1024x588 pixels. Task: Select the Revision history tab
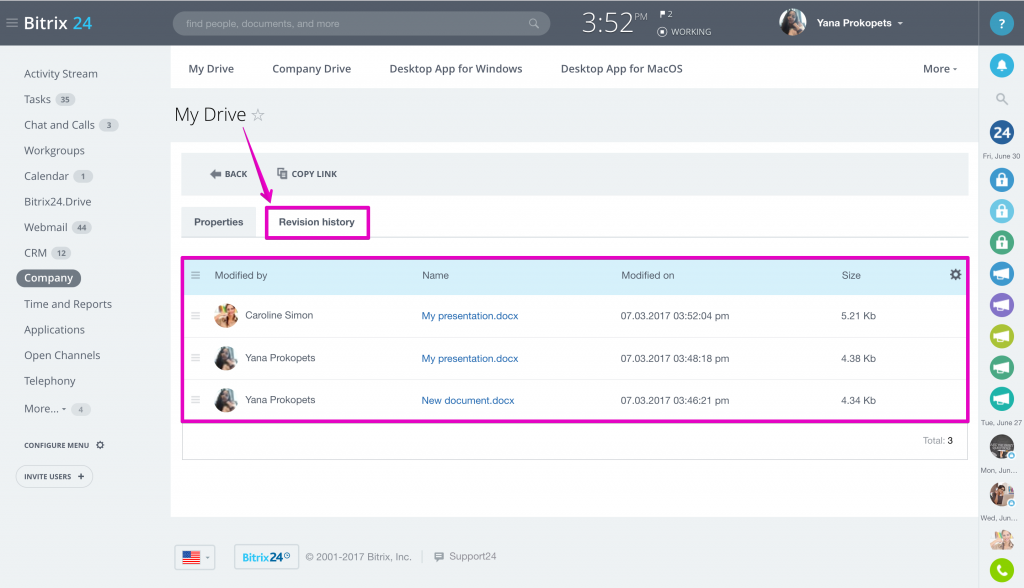click(317, 222)
